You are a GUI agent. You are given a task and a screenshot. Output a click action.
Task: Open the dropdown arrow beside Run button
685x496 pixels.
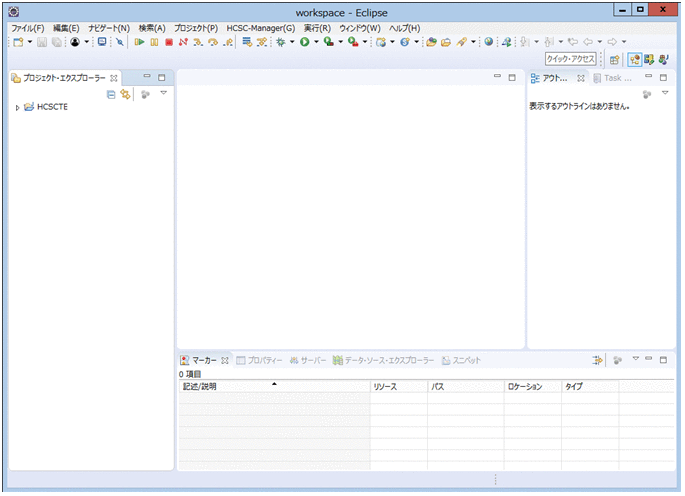[x=316, y=42]
